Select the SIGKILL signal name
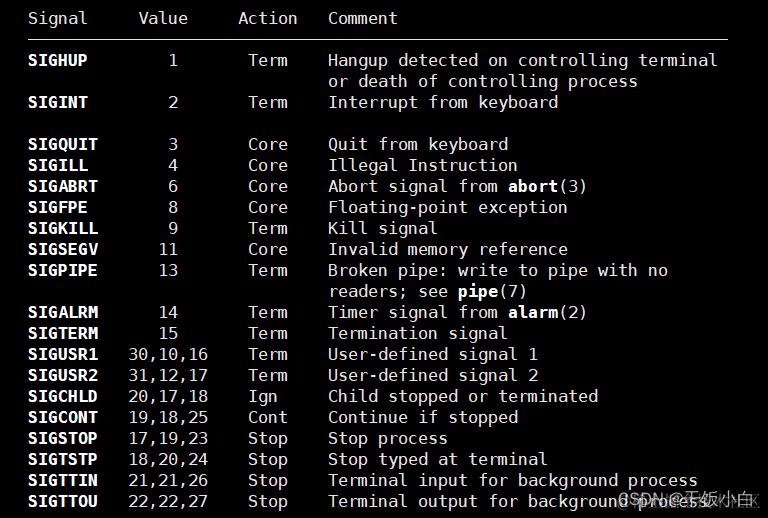 pyautogui.click(x=63, y=228)
